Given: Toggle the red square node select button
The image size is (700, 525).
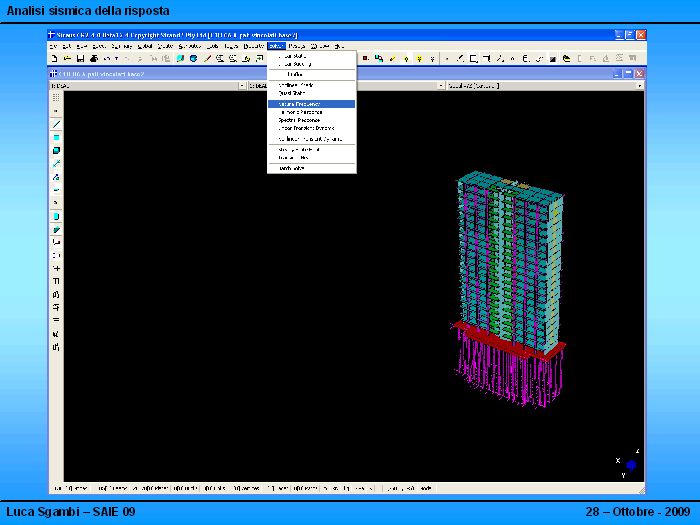Looking at the screenshot, I should pos(365,58).
